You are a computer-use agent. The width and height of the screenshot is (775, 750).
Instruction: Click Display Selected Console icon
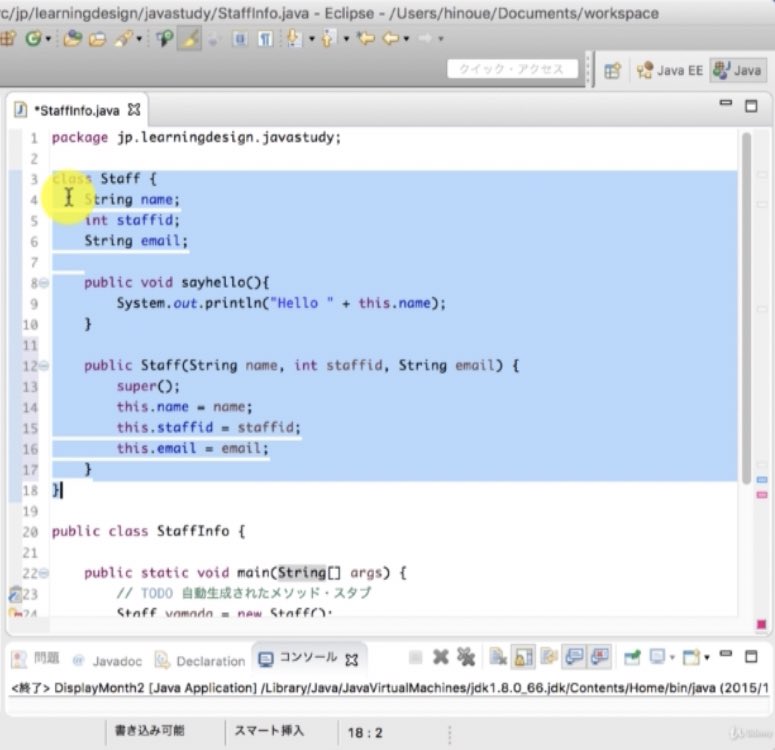pos(657,657)
